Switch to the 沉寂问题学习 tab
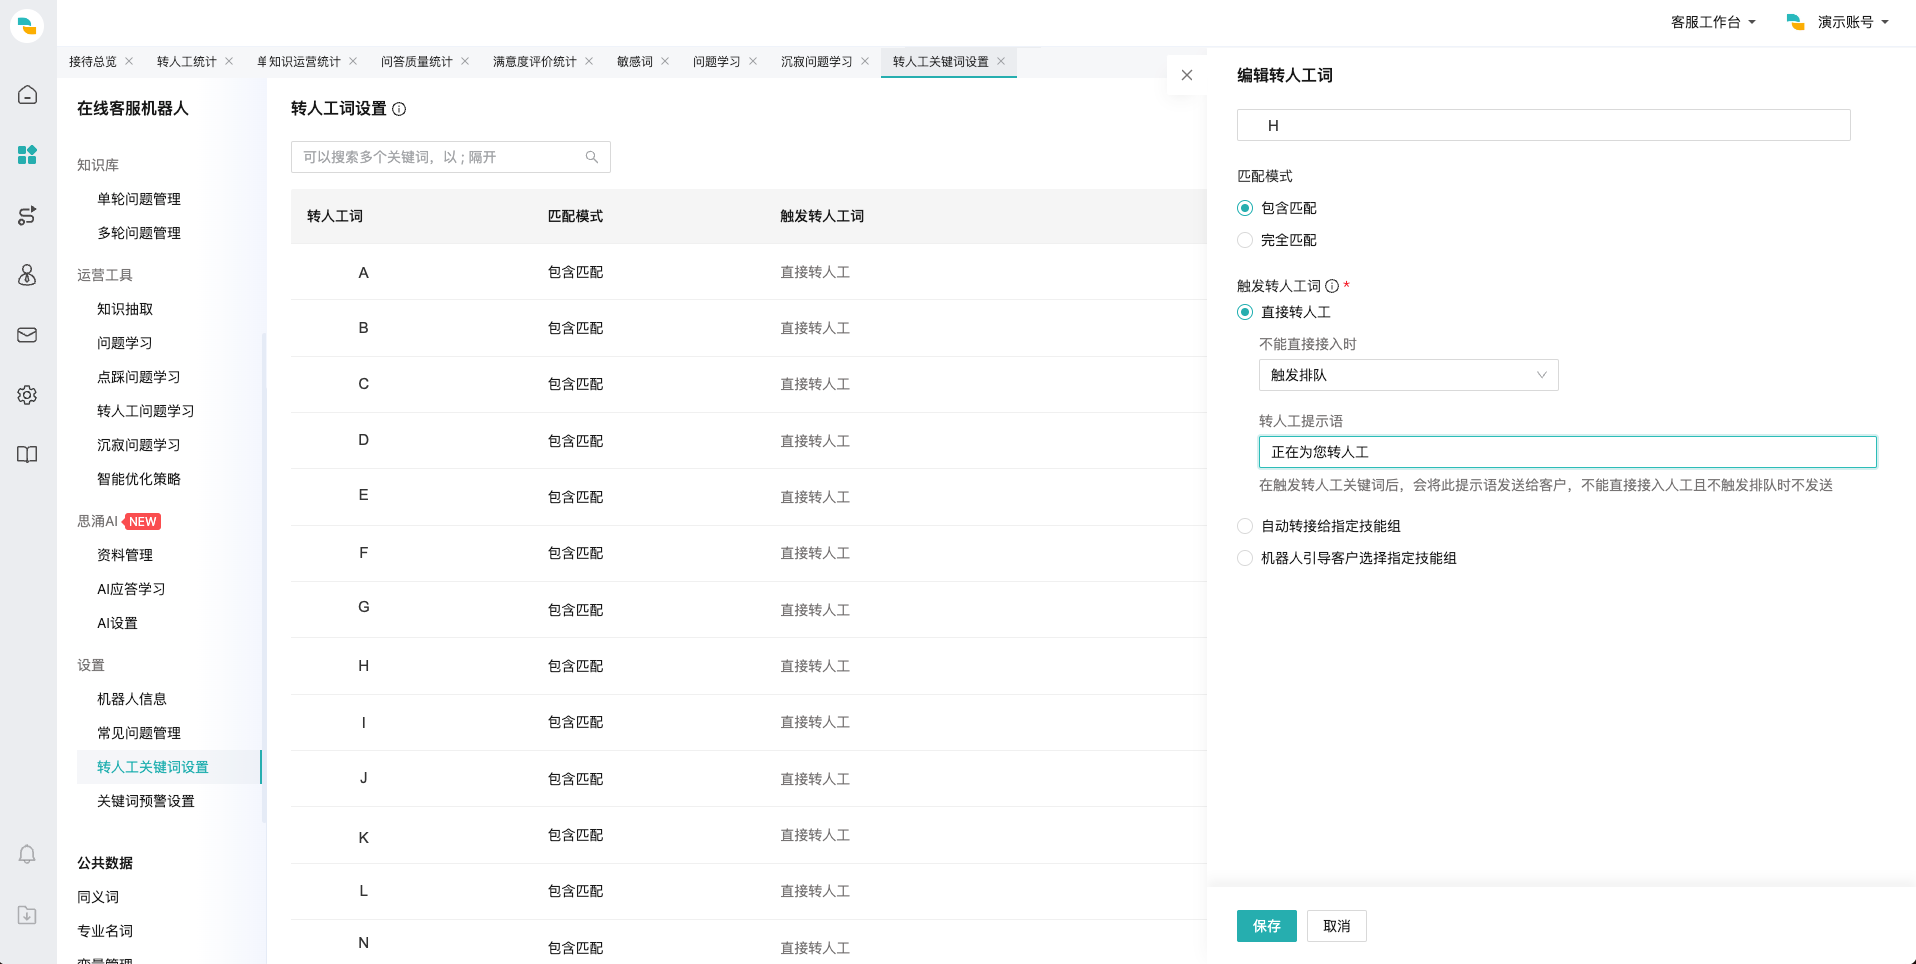The width and height of the screenshot is (1916, 964). [817, 61]
